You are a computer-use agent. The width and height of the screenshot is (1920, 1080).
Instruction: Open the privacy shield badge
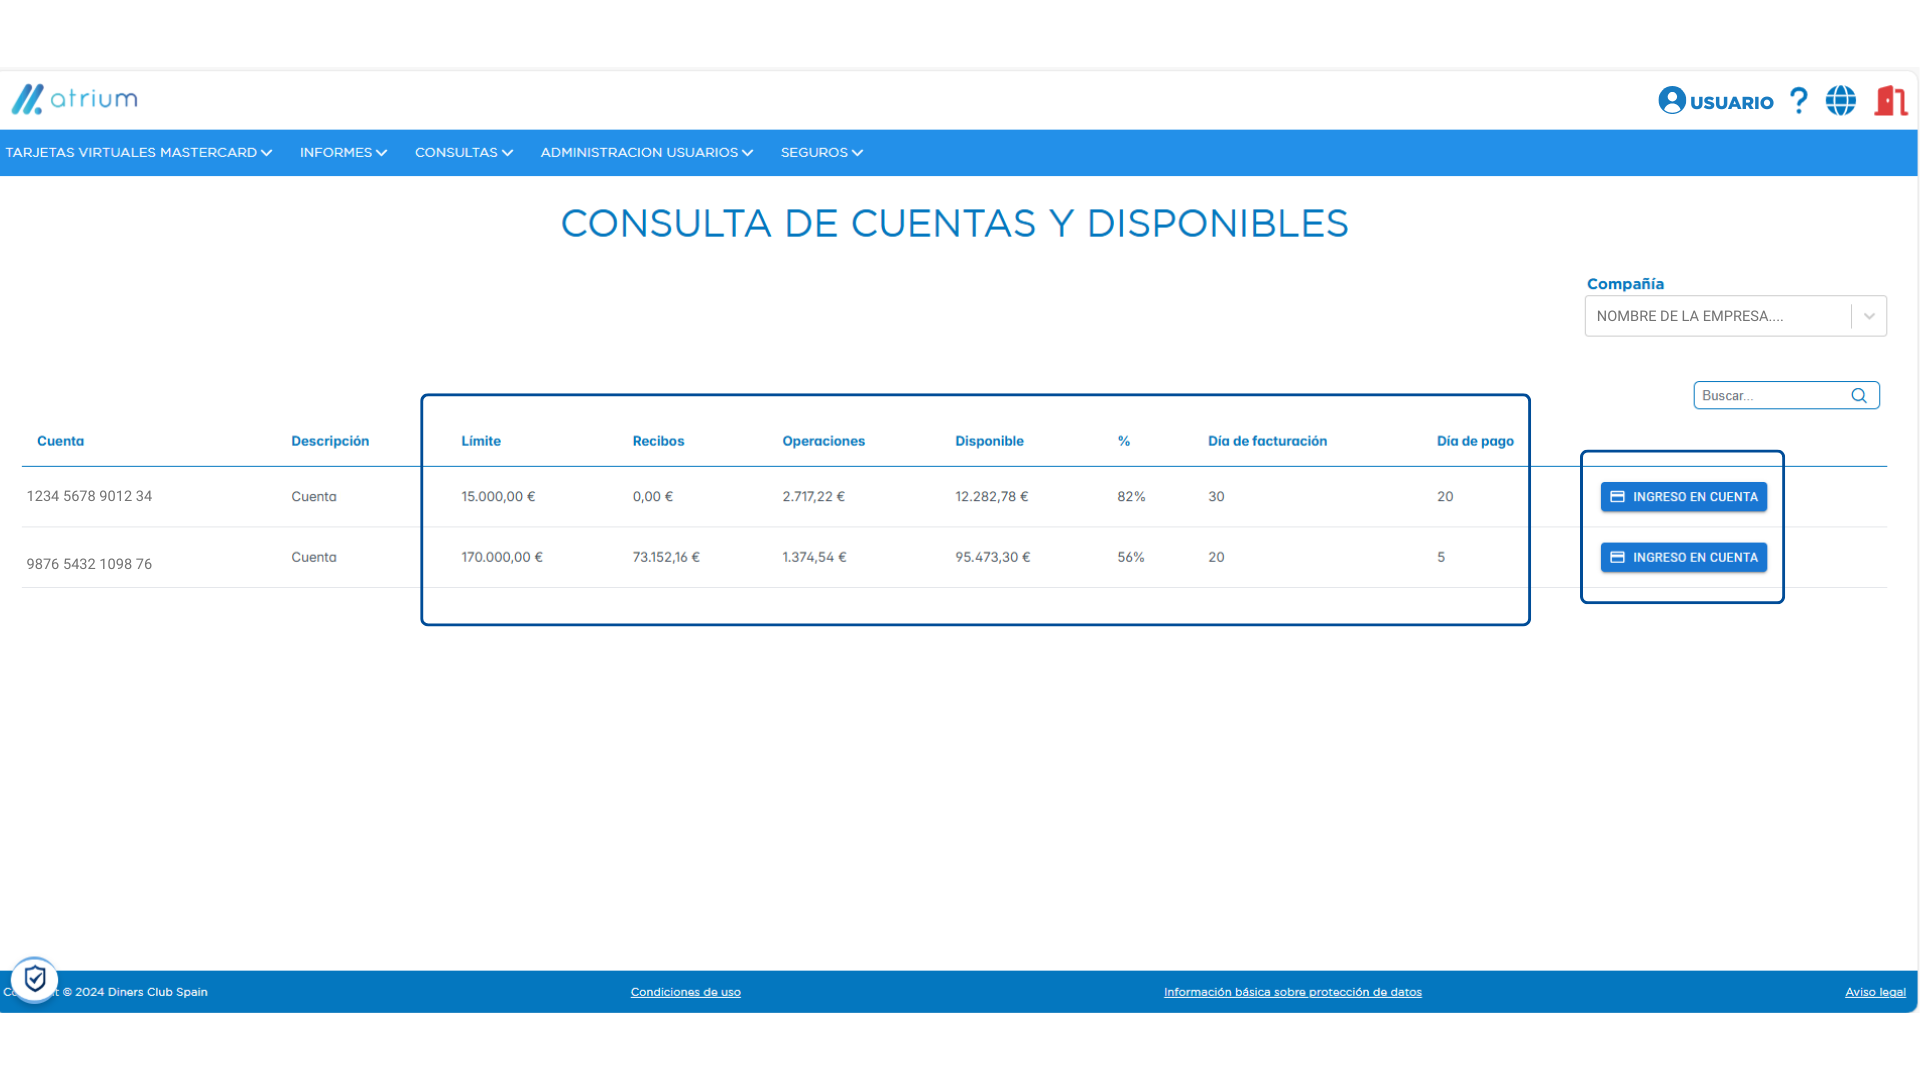tap(35, 979)
